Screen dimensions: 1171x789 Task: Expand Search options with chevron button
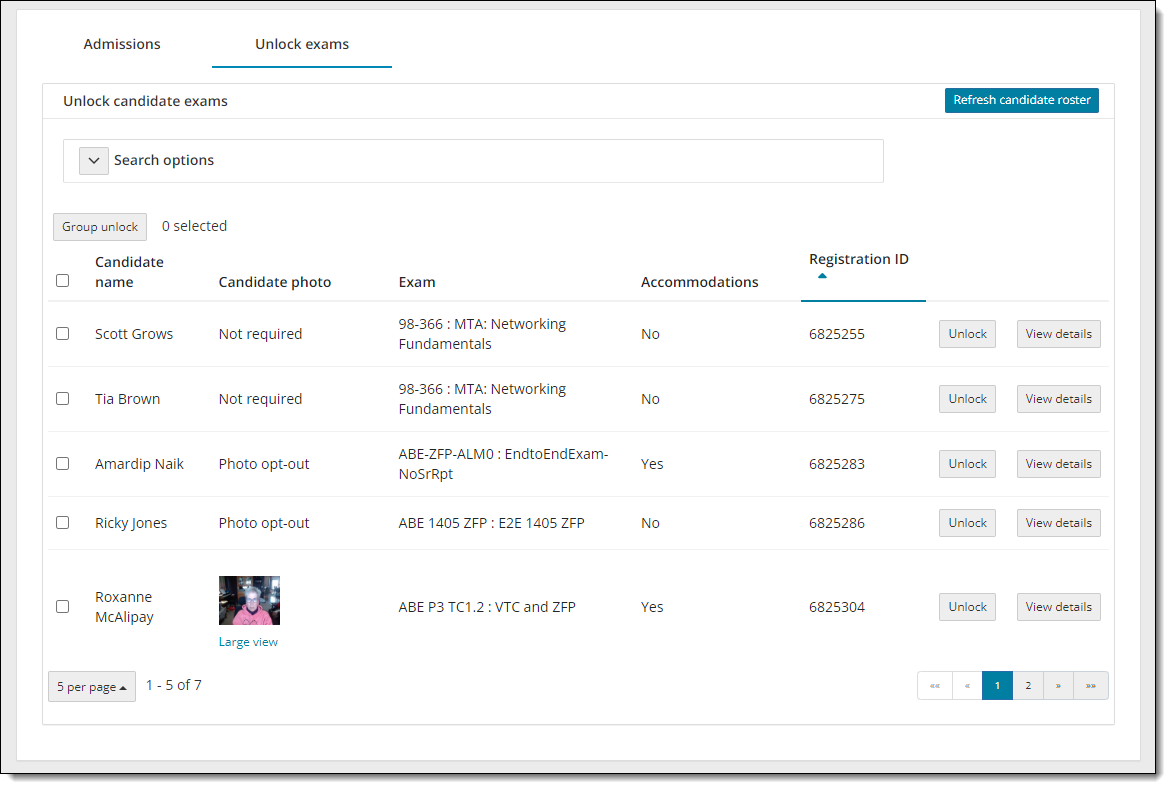(x=94, y=161)
